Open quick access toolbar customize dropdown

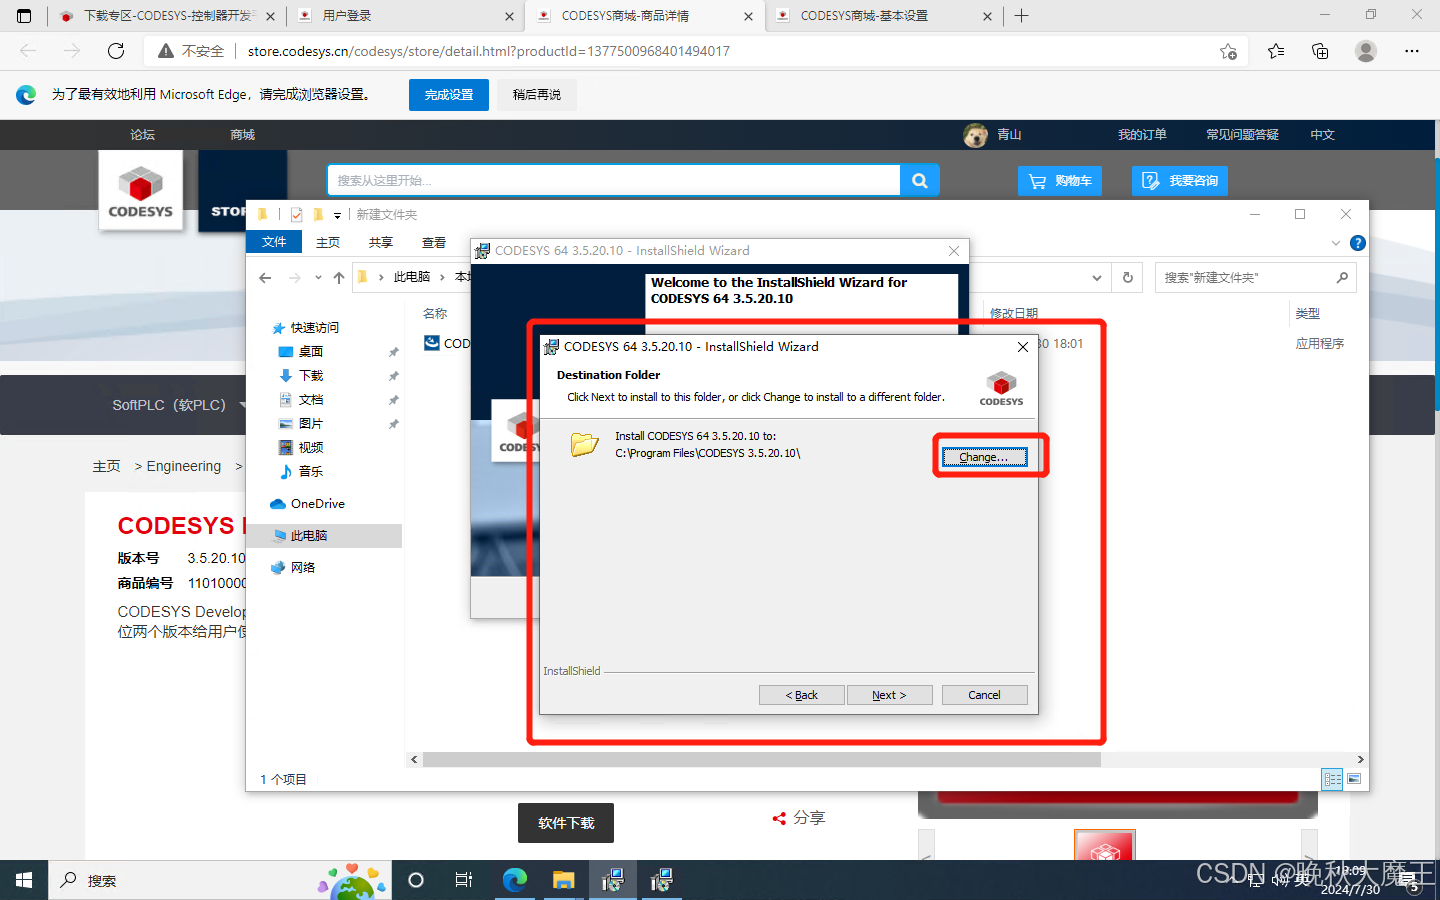click(x=337, y=215)
